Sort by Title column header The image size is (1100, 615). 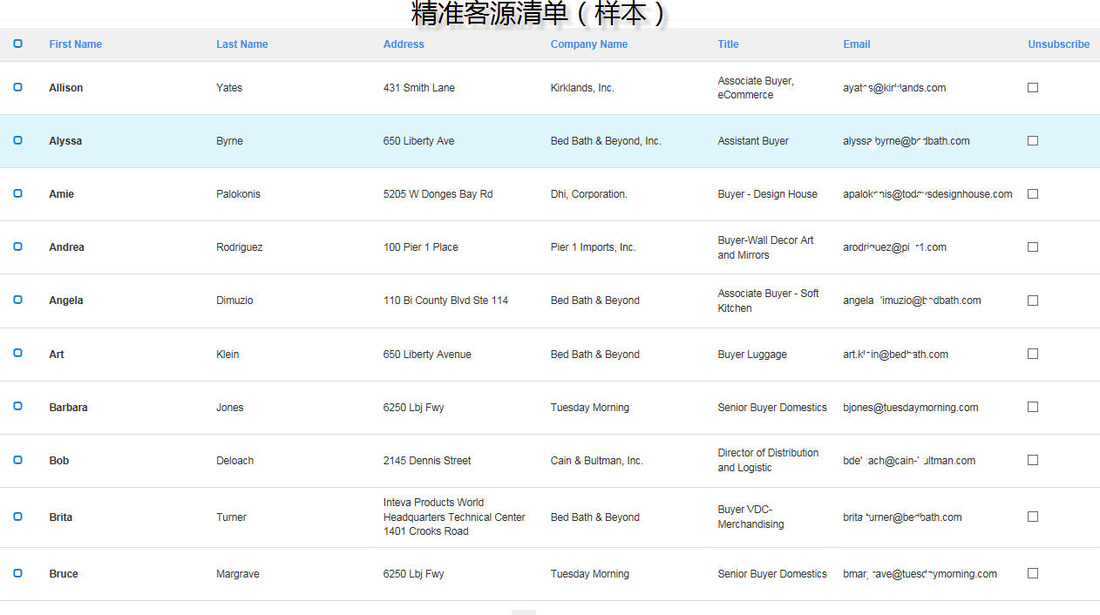pos(728,44)
